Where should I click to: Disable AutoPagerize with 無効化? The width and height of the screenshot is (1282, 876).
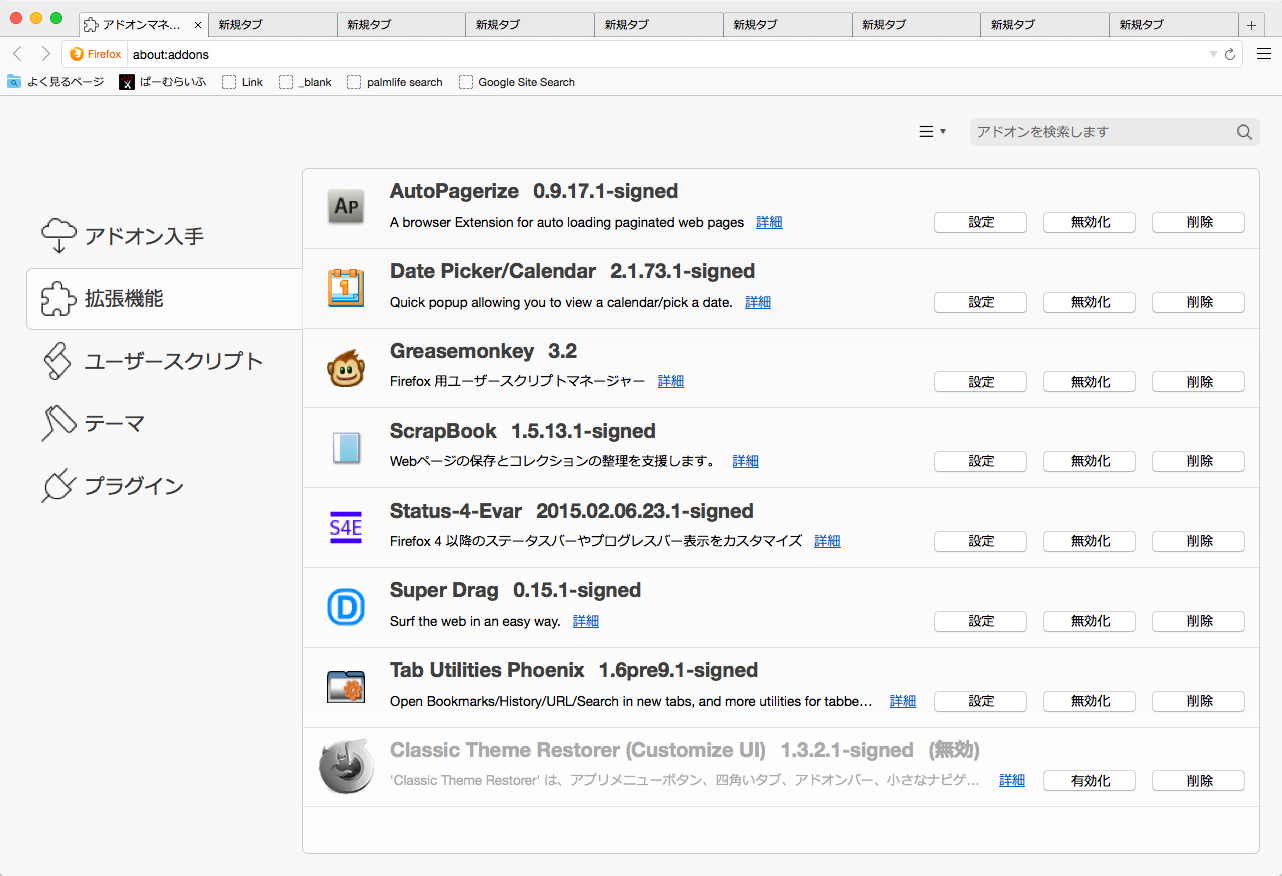coord(1089,222)
